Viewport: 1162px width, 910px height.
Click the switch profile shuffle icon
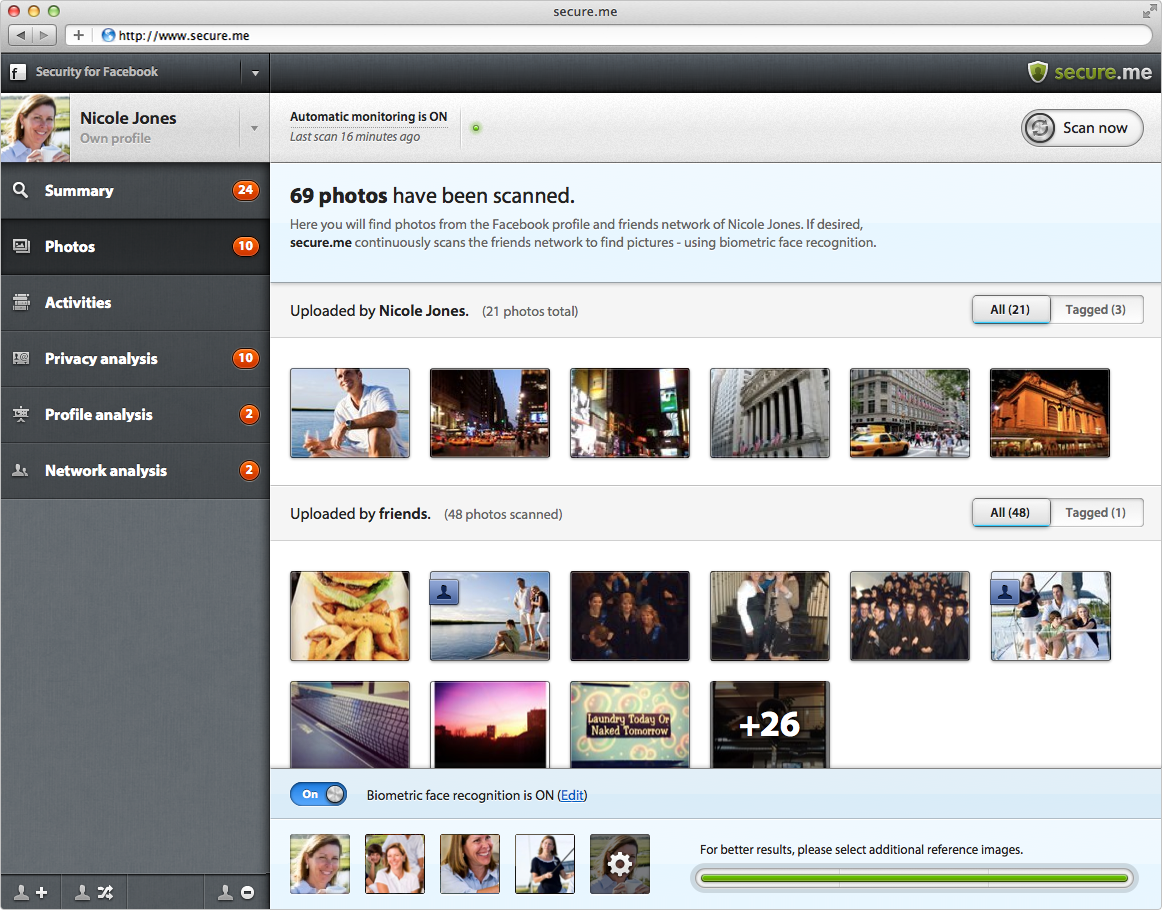94,892
